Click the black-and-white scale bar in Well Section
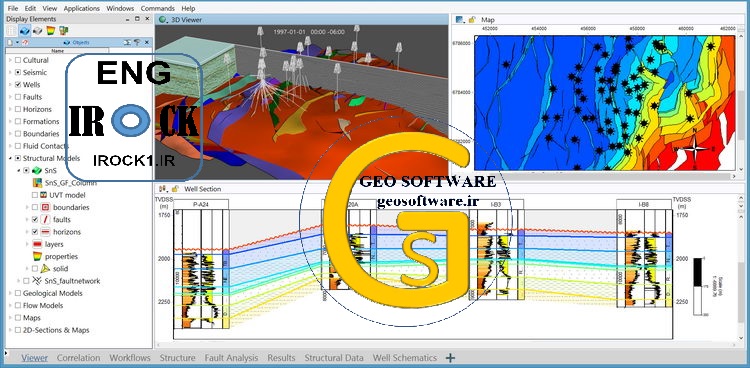 697,287
